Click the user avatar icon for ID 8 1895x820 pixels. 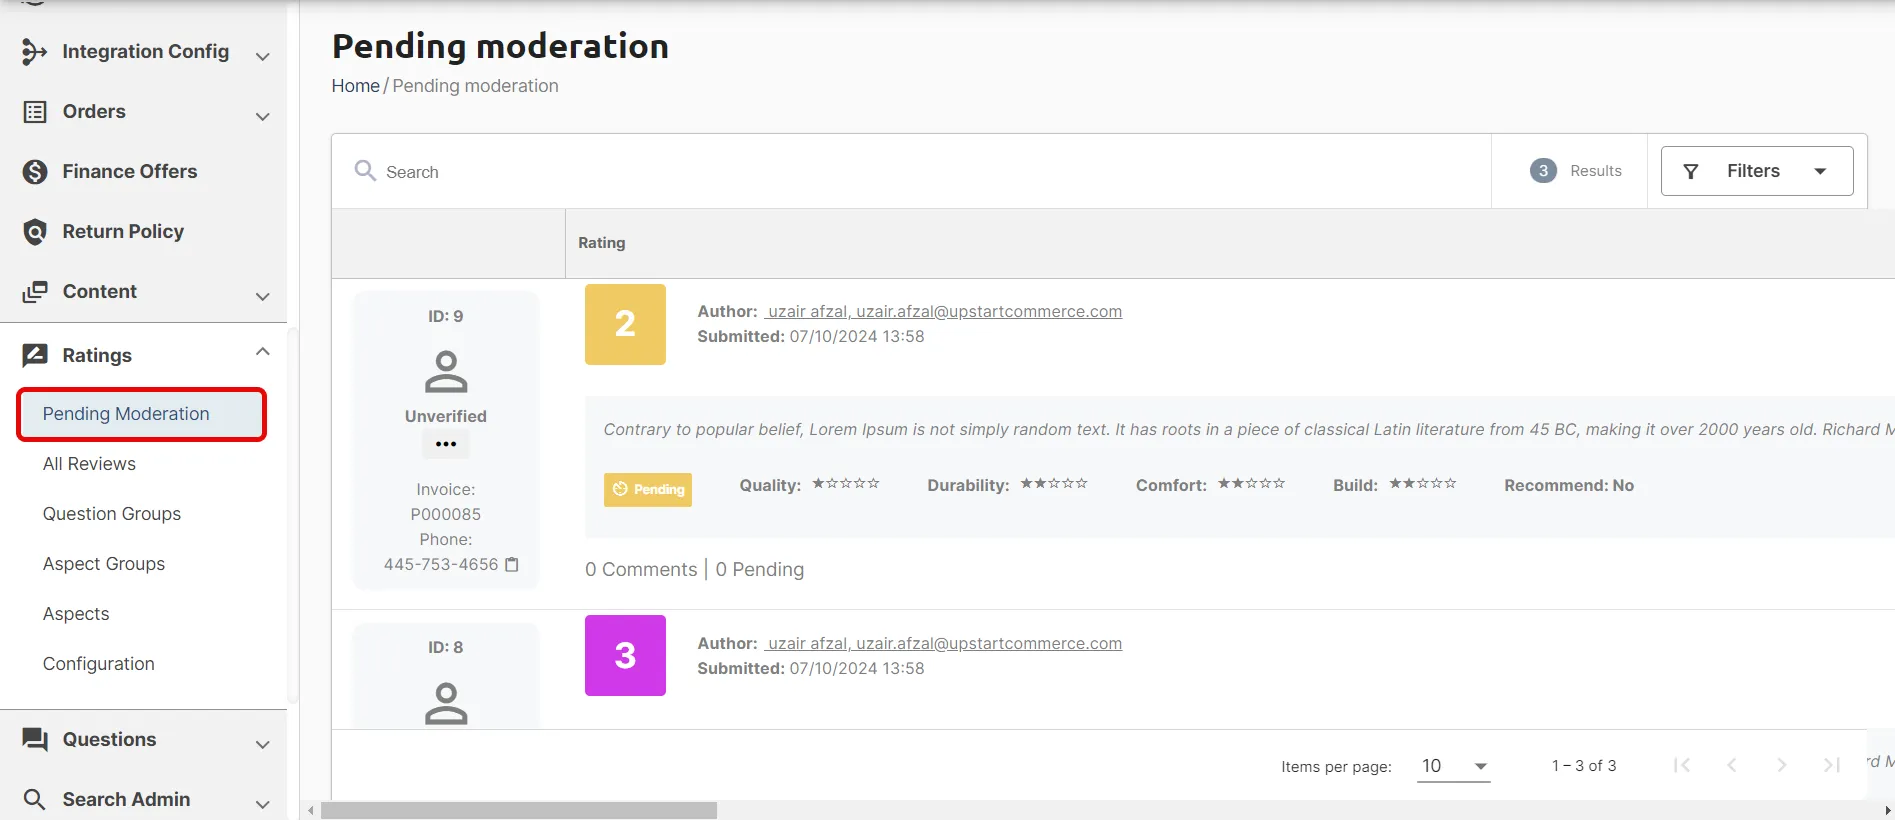pos(446,702)
